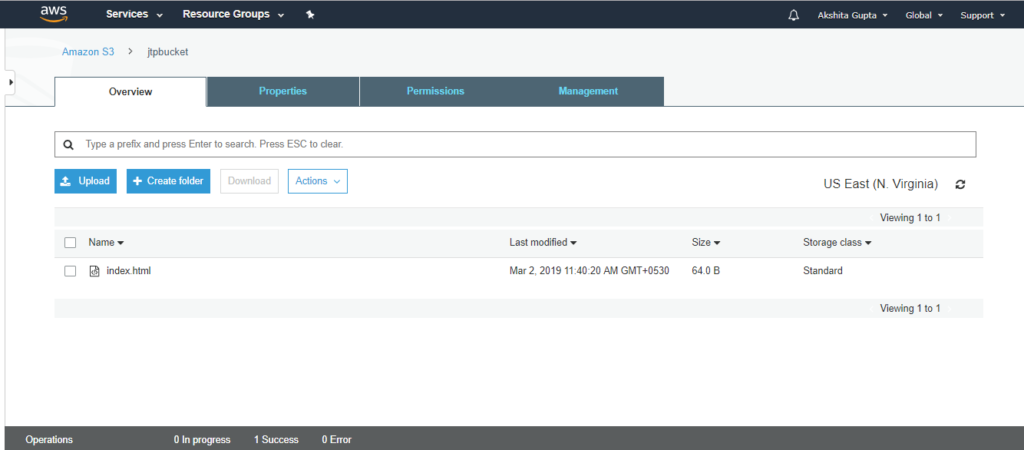Click the Standard storage class value
Screen dimensions: 1024x450
pyautogui.click(x=823, y=270)
